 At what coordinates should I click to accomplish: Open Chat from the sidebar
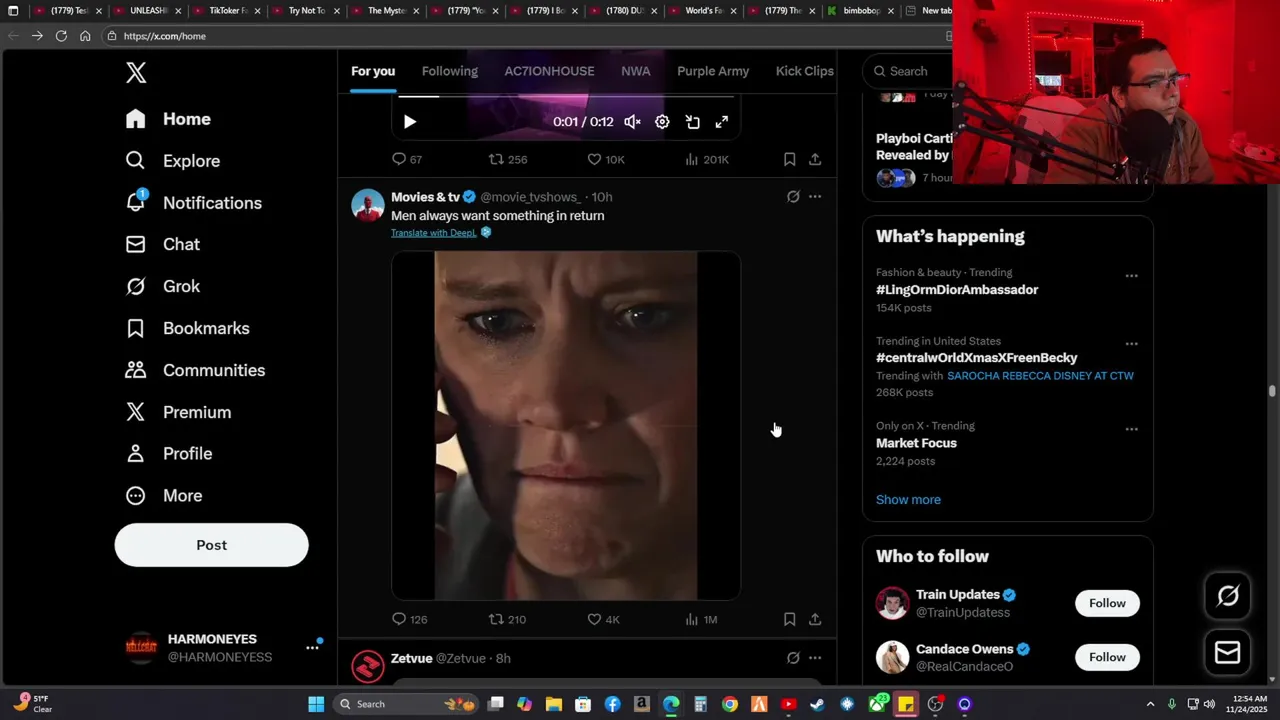162,245
